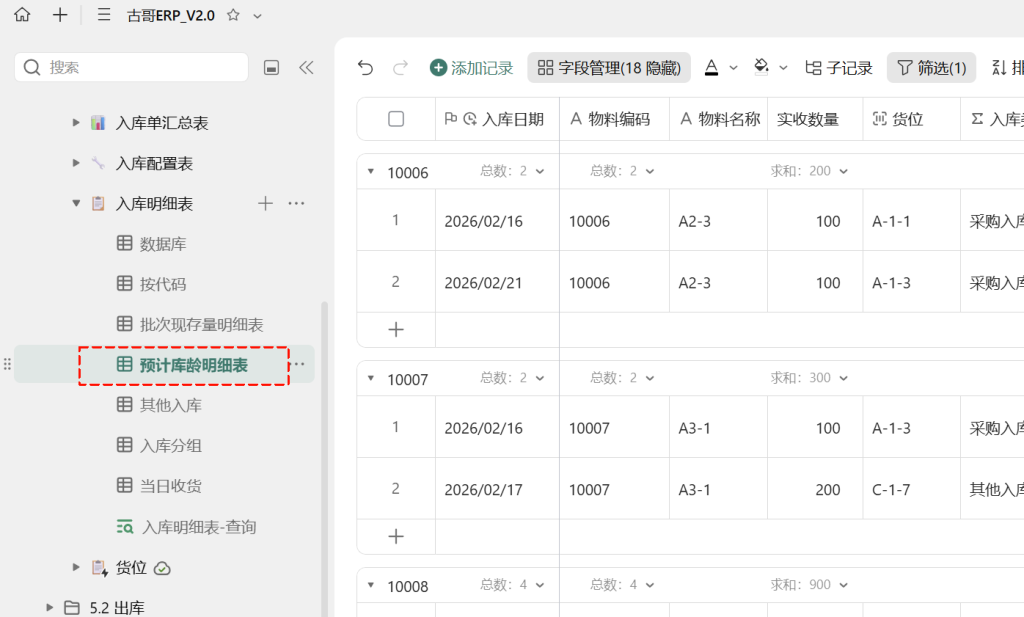This screenshot has height=617, width=1024.
Task: Click 子记录 toolbar button
Action: pyautogui.click(x=839, y=67)
